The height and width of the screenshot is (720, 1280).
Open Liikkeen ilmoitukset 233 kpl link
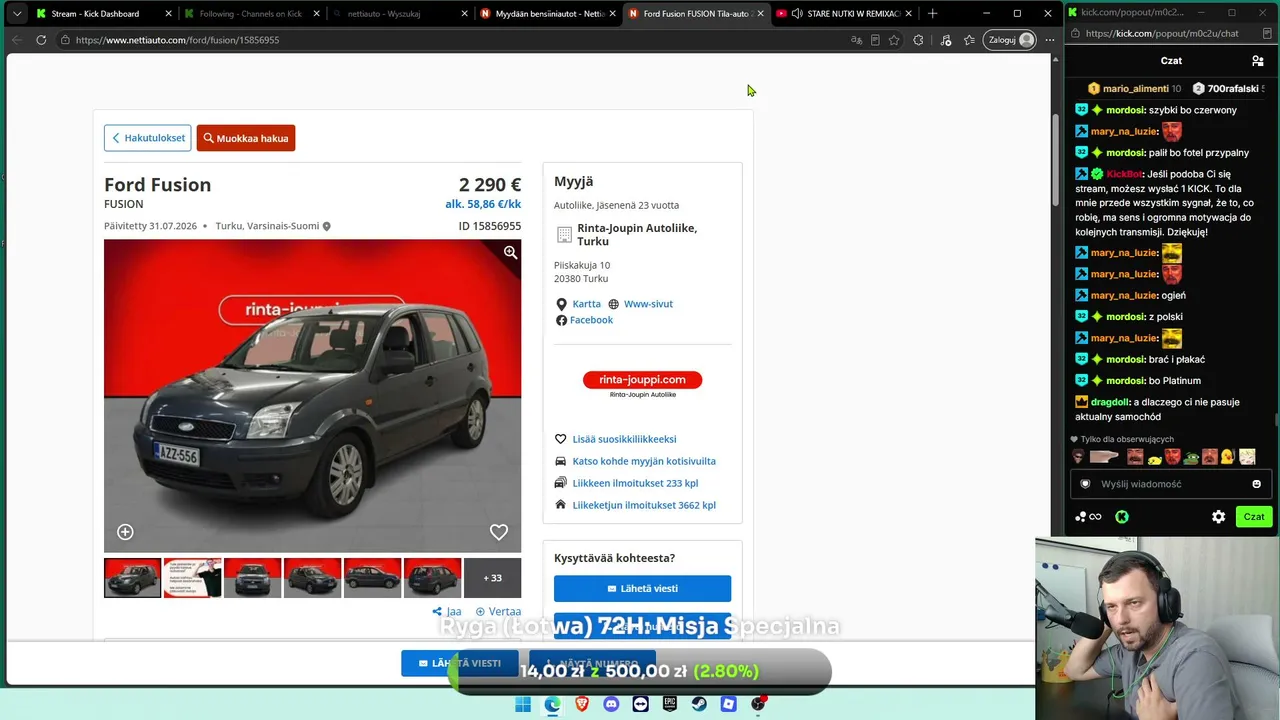click(635, 483)
